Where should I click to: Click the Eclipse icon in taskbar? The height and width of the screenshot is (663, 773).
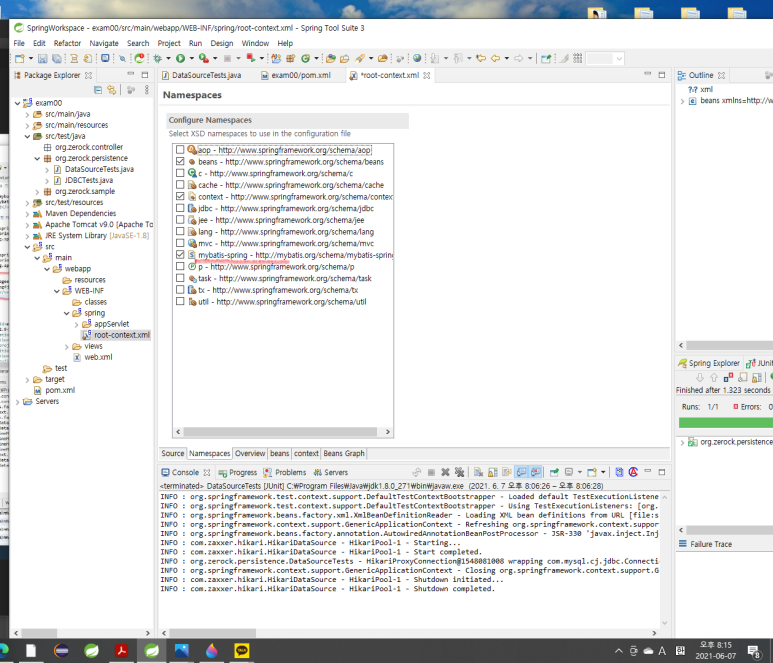click(62, 651)
